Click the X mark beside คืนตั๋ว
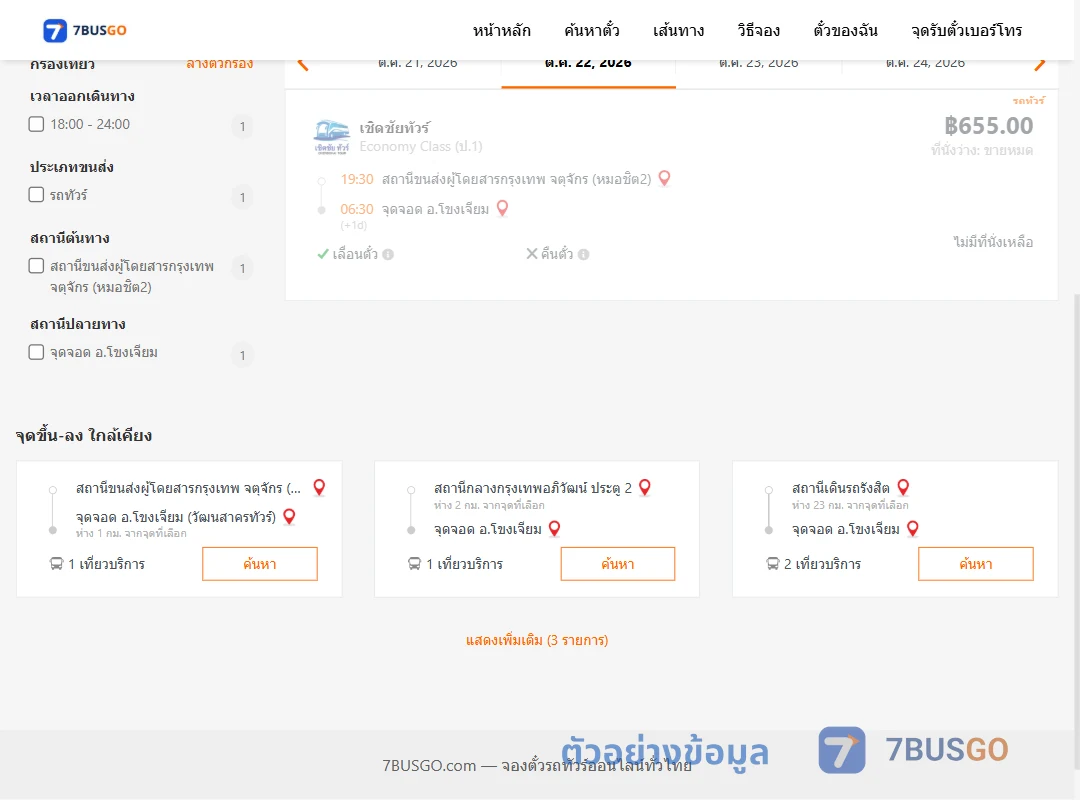The height and width of the screenshot is (800, 1080). coord(532,254)
